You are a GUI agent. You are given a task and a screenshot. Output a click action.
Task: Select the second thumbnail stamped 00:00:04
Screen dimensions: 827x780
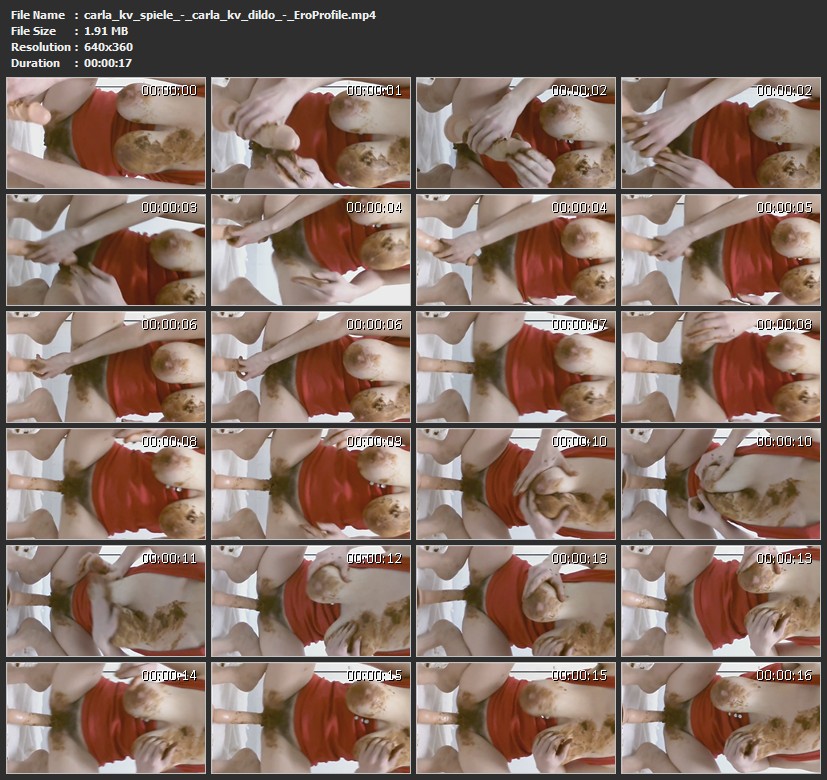516,250
